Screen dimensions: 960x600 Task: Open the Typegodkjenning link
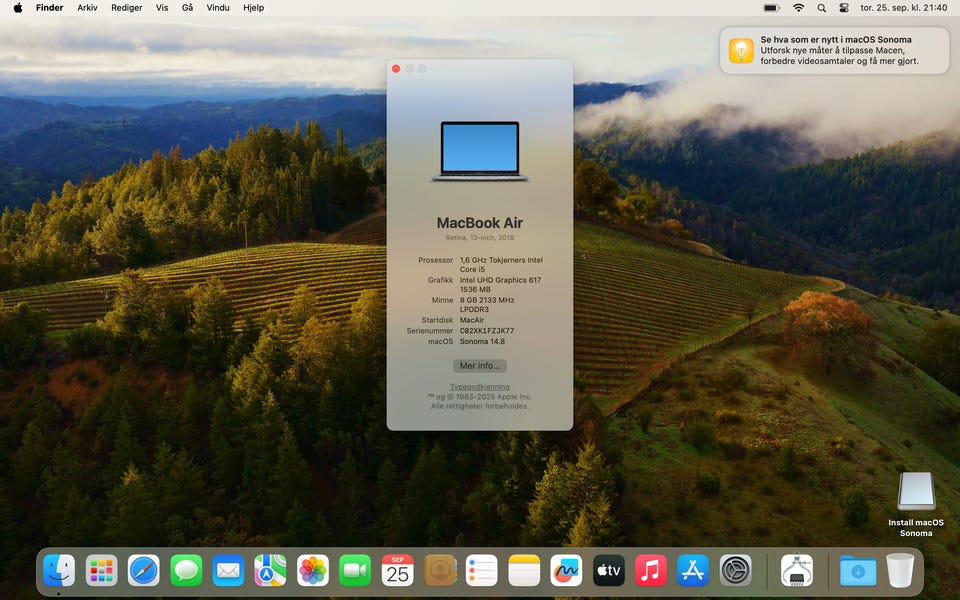pos(480,387)
